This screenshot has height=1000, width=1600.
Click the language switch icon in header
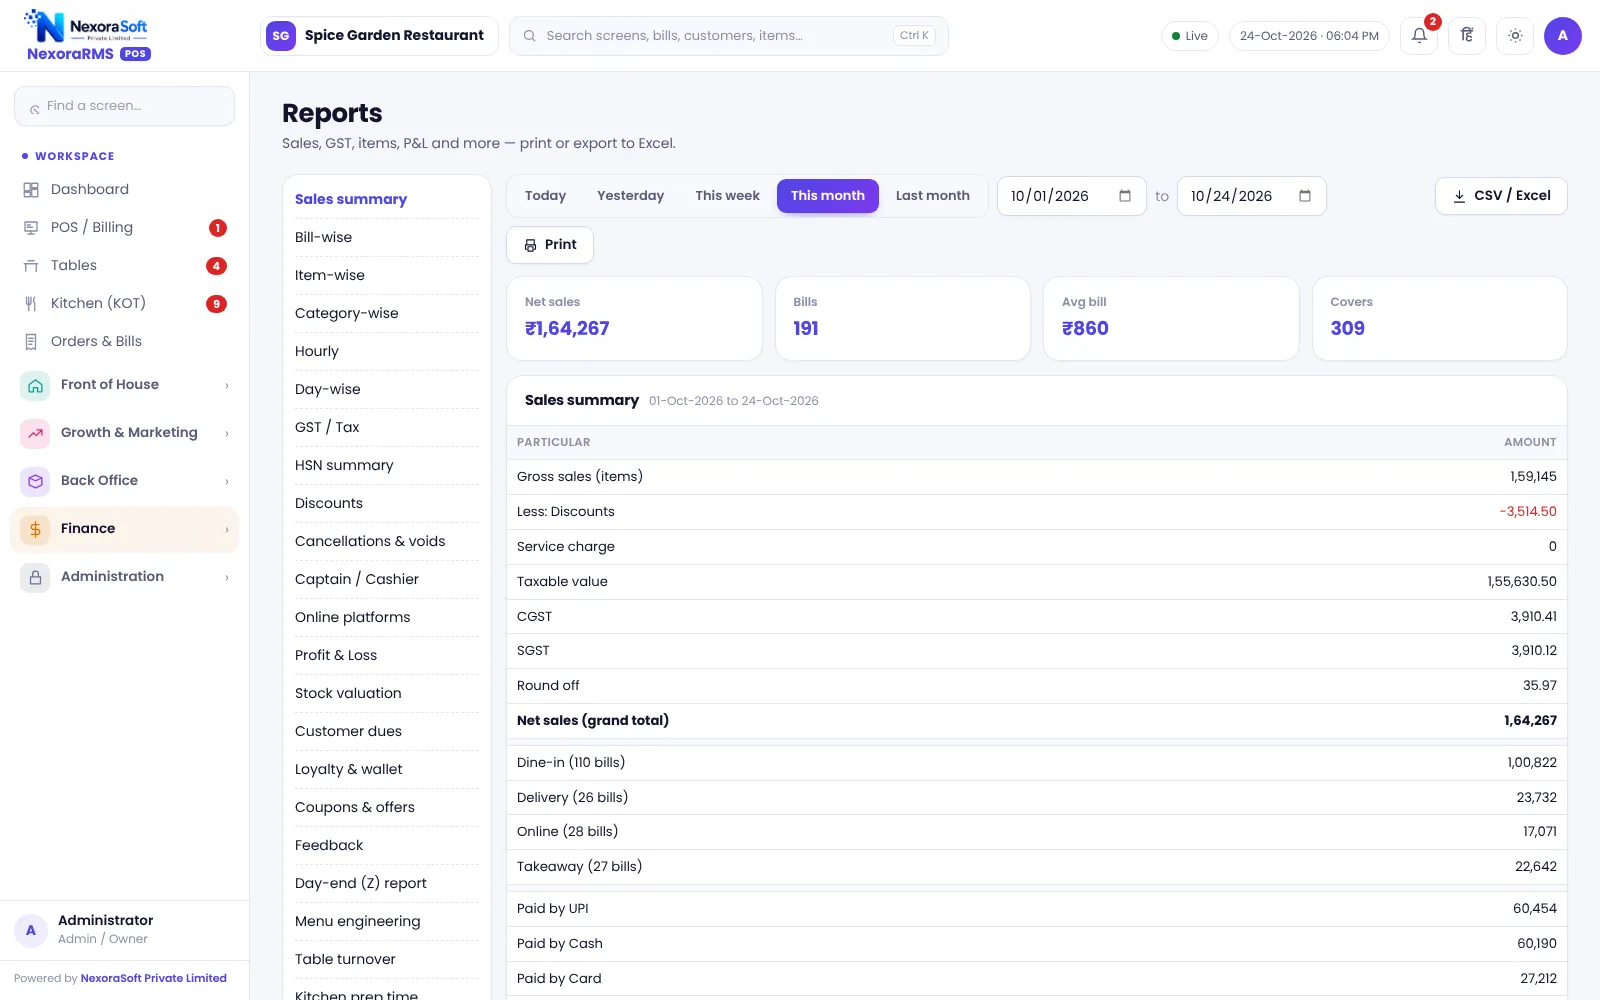click(1467, 36)
